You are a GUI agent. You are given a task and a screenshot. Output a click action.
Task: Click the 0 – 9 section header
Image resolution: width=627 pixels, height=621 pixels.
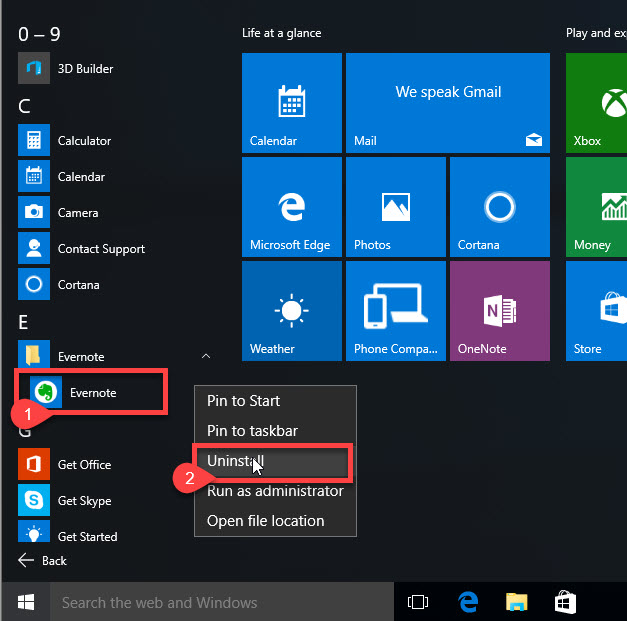[x=39, y=34]
